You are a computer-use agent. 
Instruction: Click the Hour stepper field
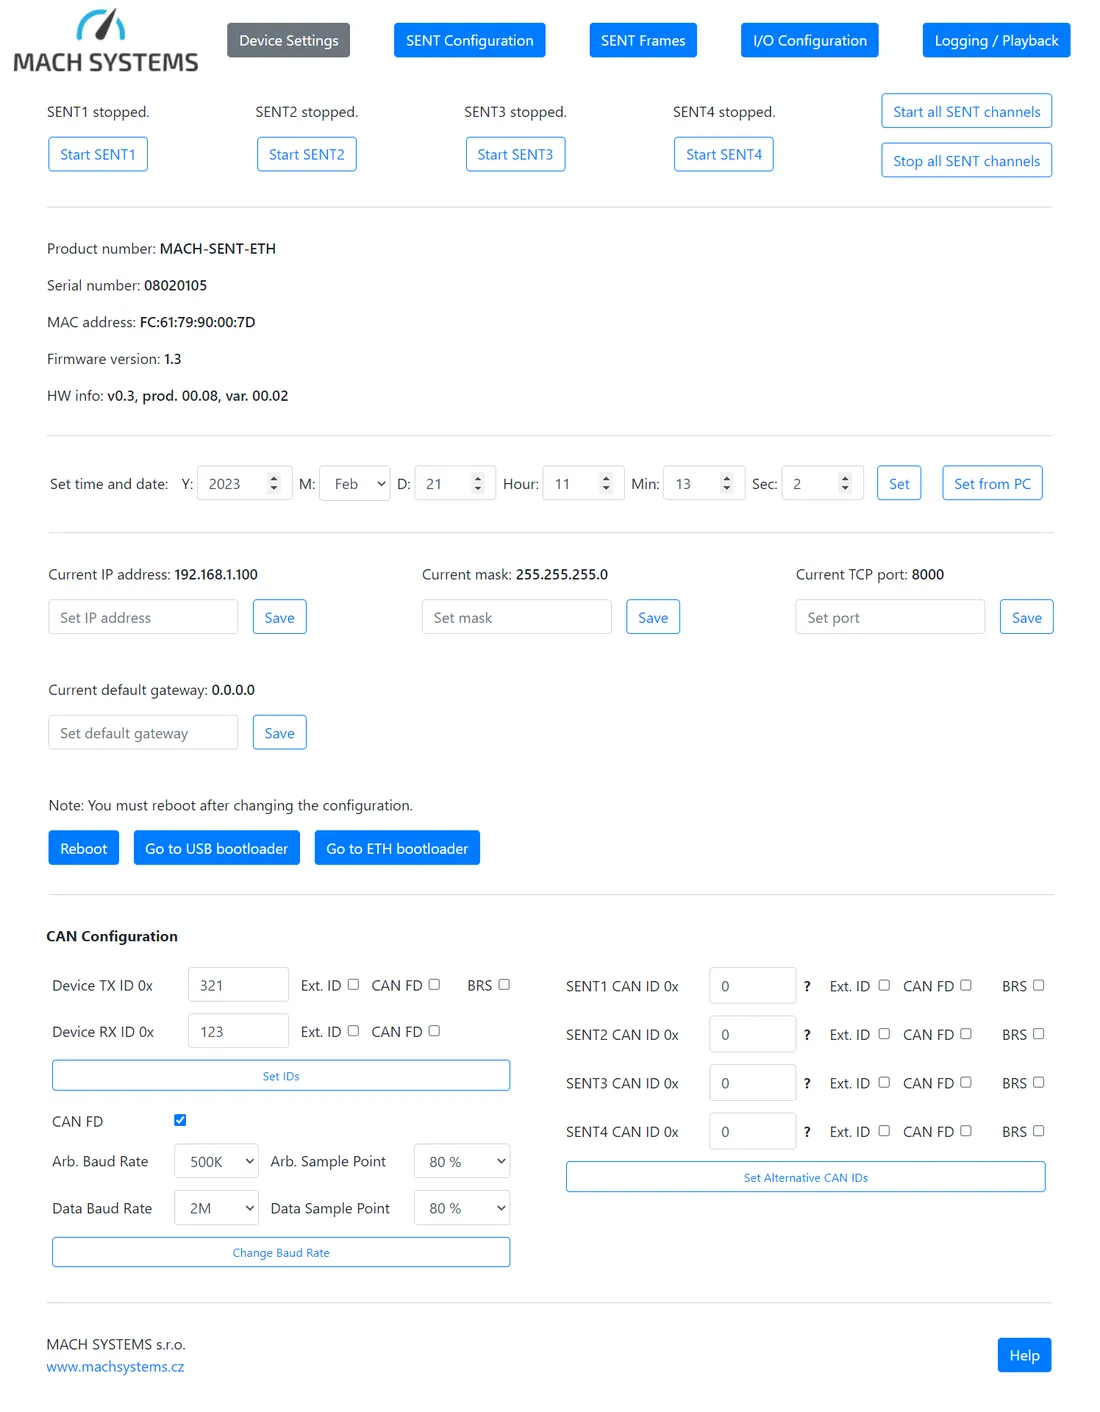[584, 484]
